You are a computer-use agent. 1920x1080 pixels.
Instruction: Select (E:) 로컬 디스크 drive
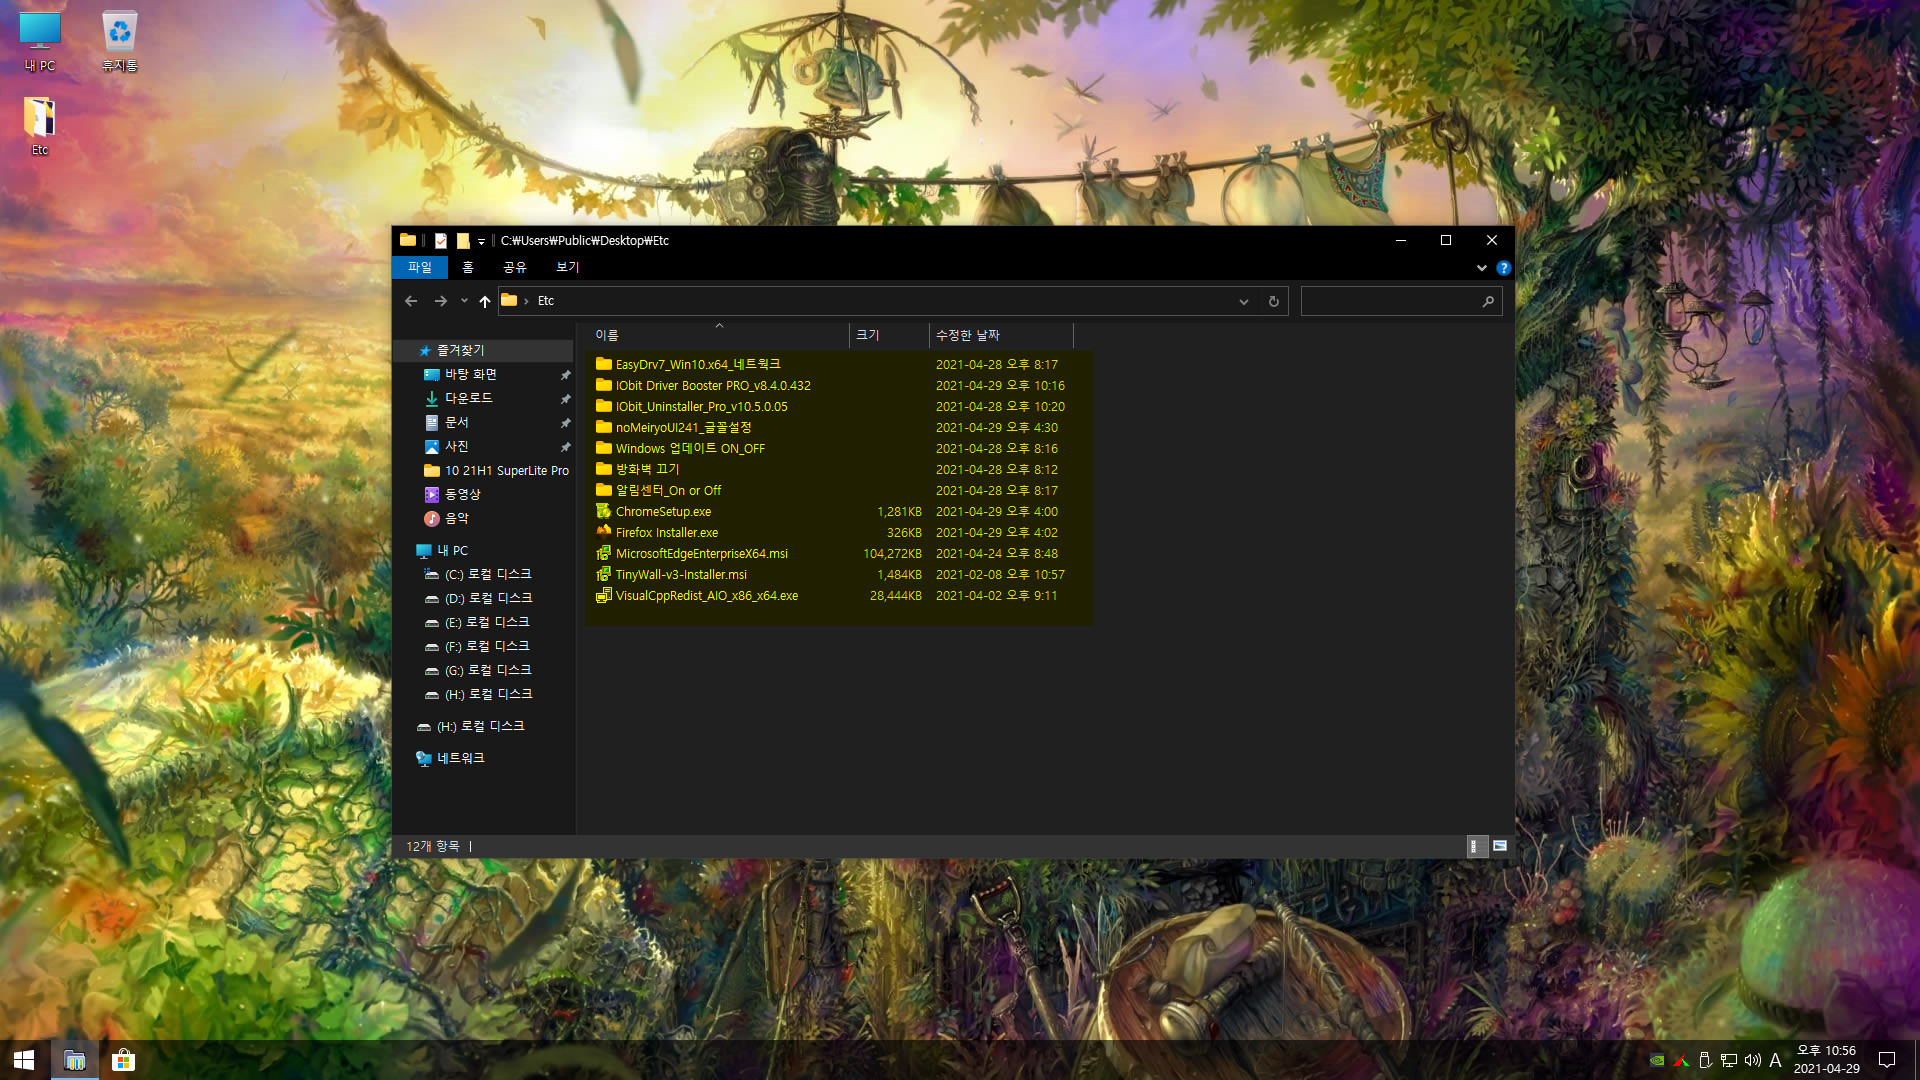click(487, 622)
